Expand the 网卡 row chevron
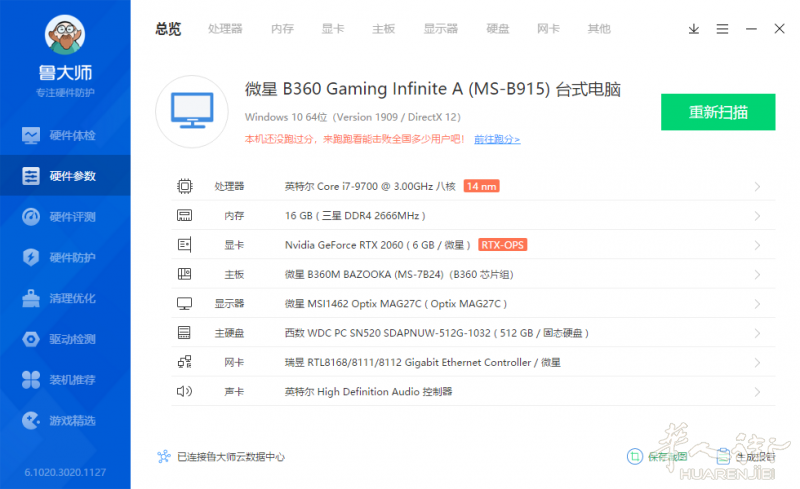The image size is (800, 489). tap(757, 363)
